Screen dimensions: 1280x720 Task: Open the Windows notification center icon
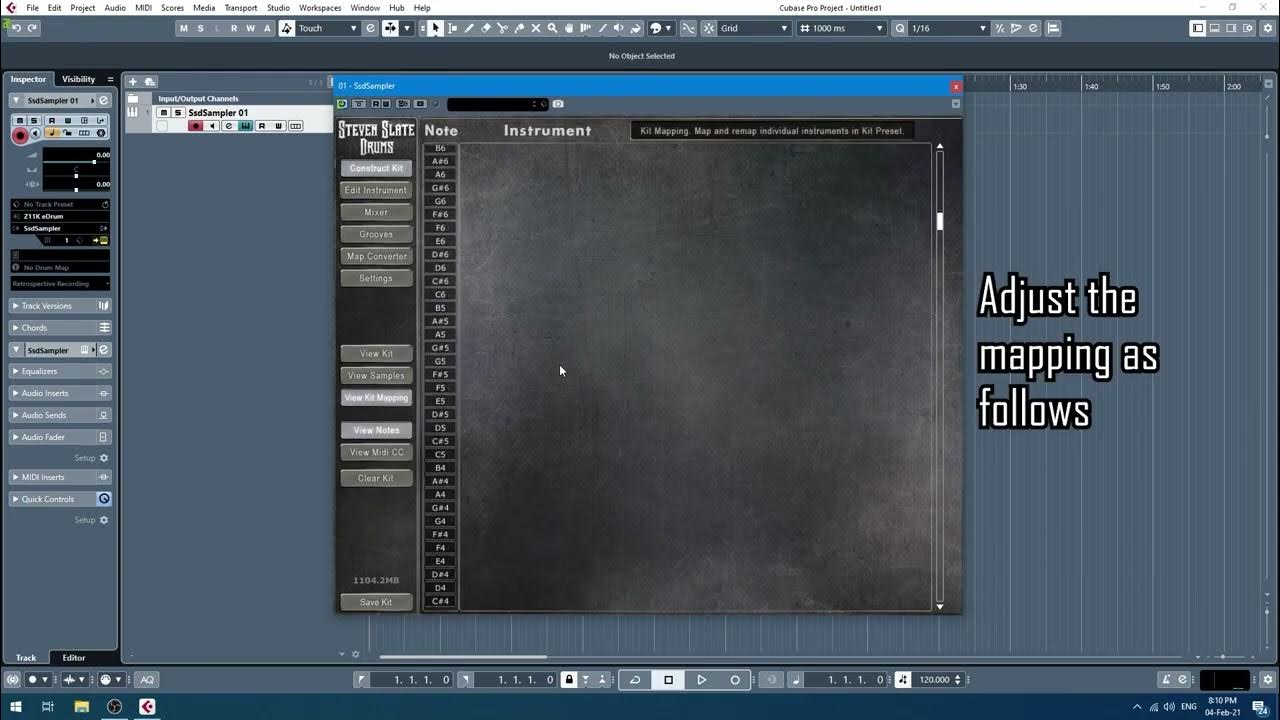pyautogui.click(x=1259, y=707)
